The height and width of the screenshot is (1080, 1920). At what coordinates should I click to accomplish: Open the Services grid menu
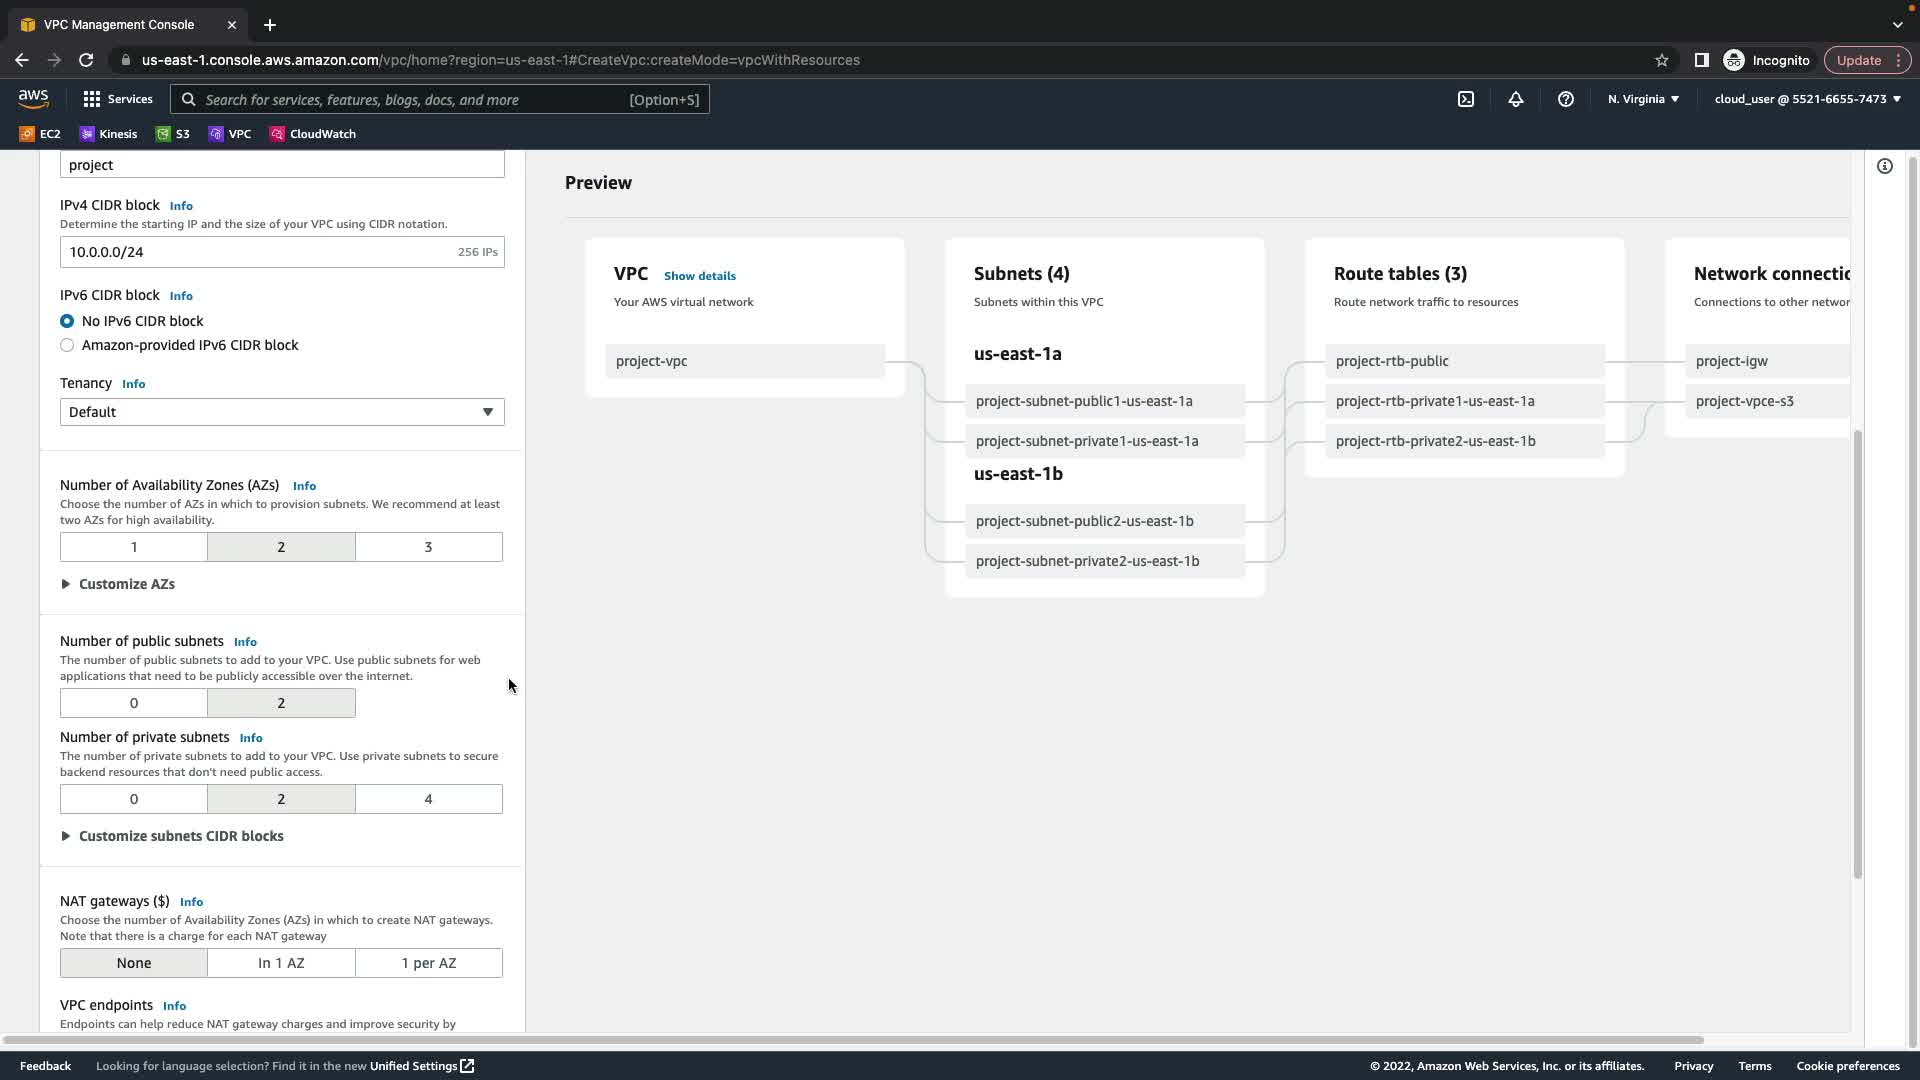click(117, 99)
